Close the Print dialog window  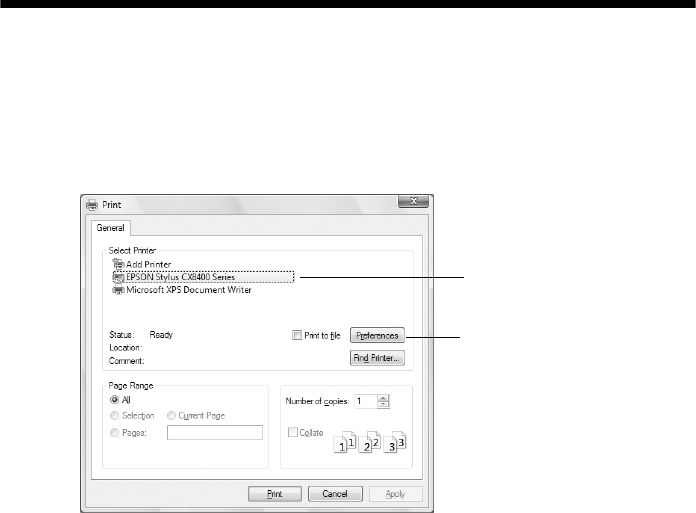tap(413, 201)
